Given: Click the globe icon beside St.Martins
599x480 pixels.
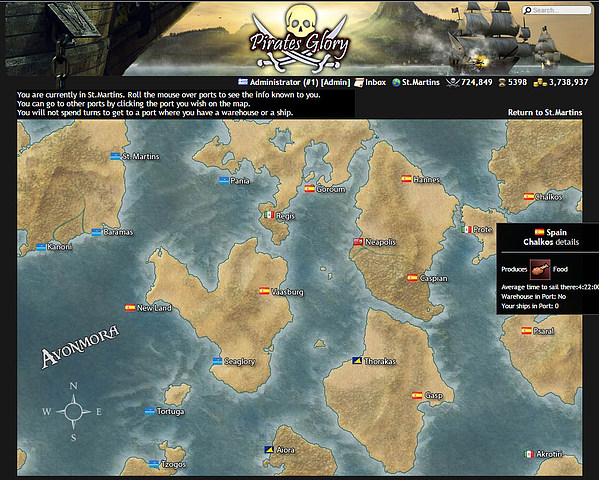Looking at the screenshot, I should [396, 82].
